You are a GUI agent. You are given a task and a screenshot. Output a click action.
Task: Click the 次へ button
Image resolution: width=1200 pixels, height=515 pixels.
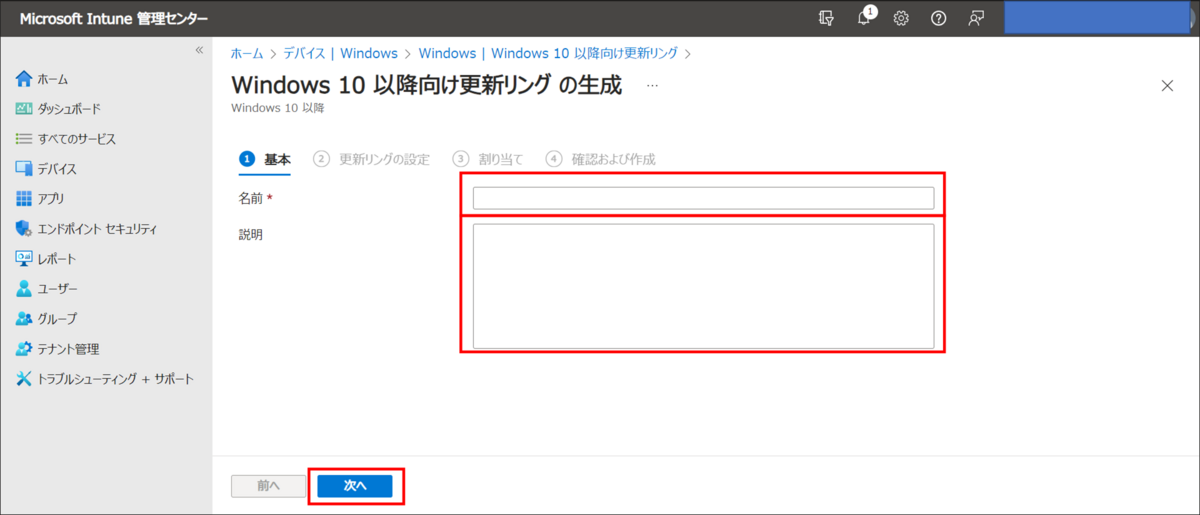coord(355,486)
